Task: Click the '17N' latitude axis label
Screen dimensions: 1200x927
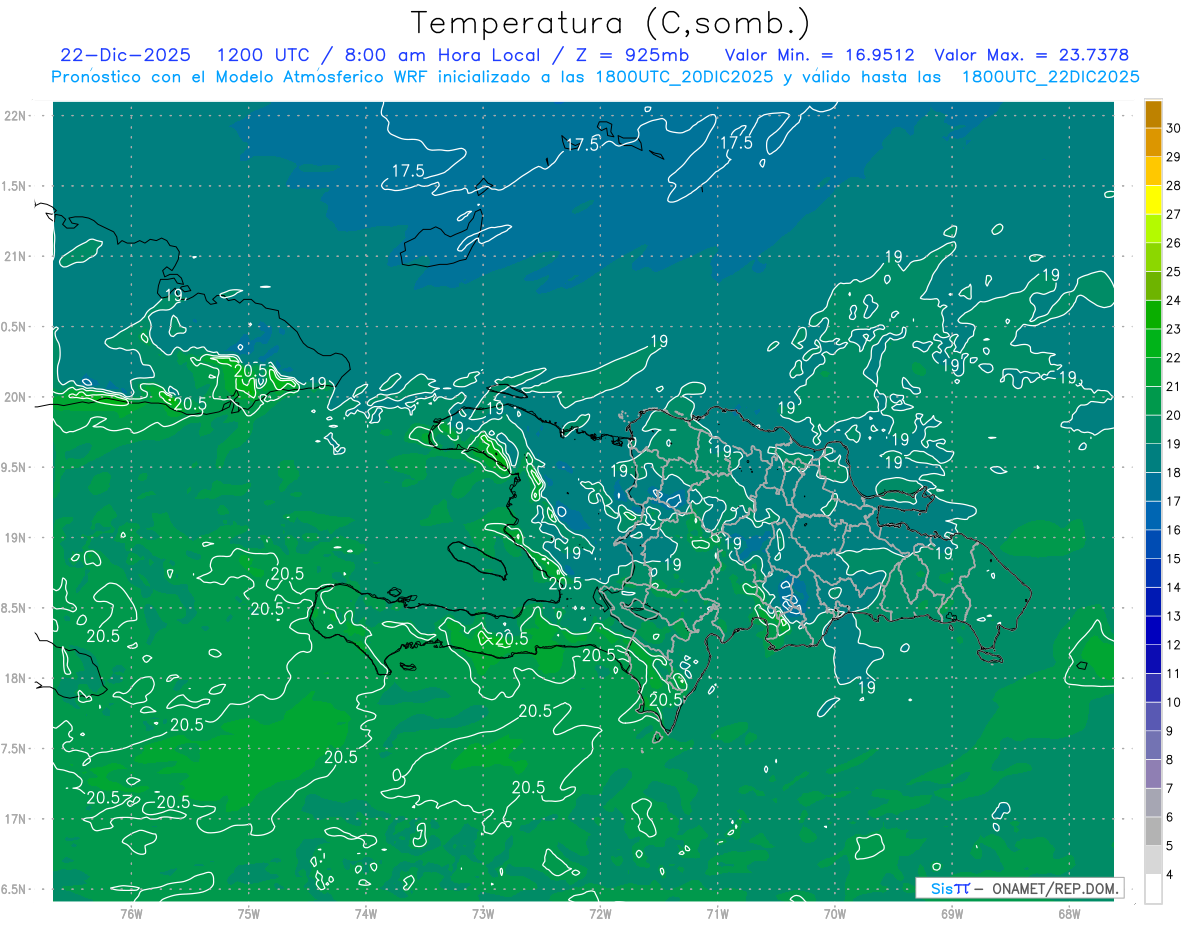Action: pos(15,819)
